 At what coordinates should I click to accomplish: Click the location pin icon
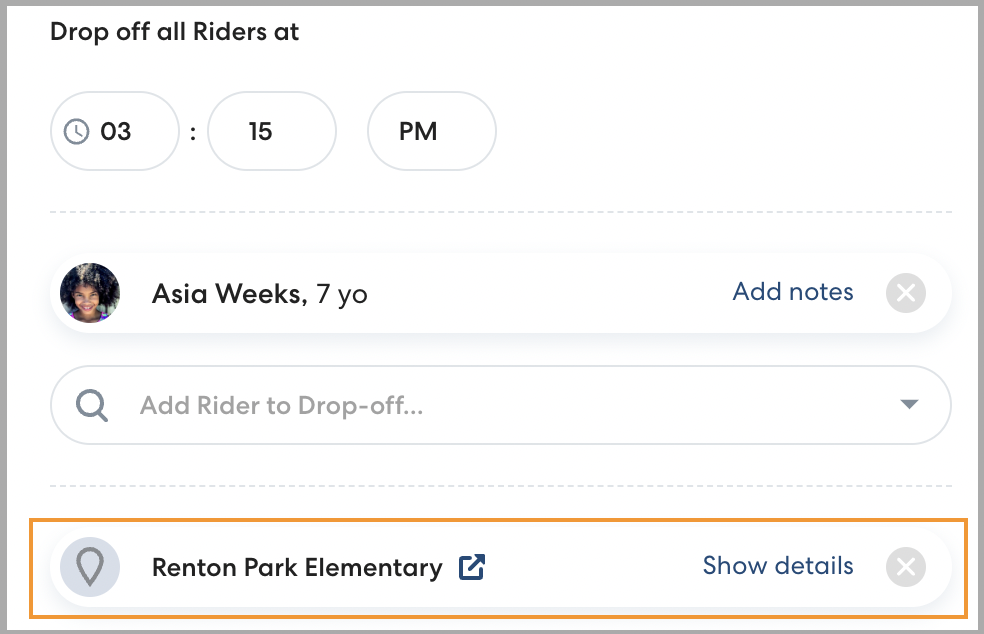point(91,567)
